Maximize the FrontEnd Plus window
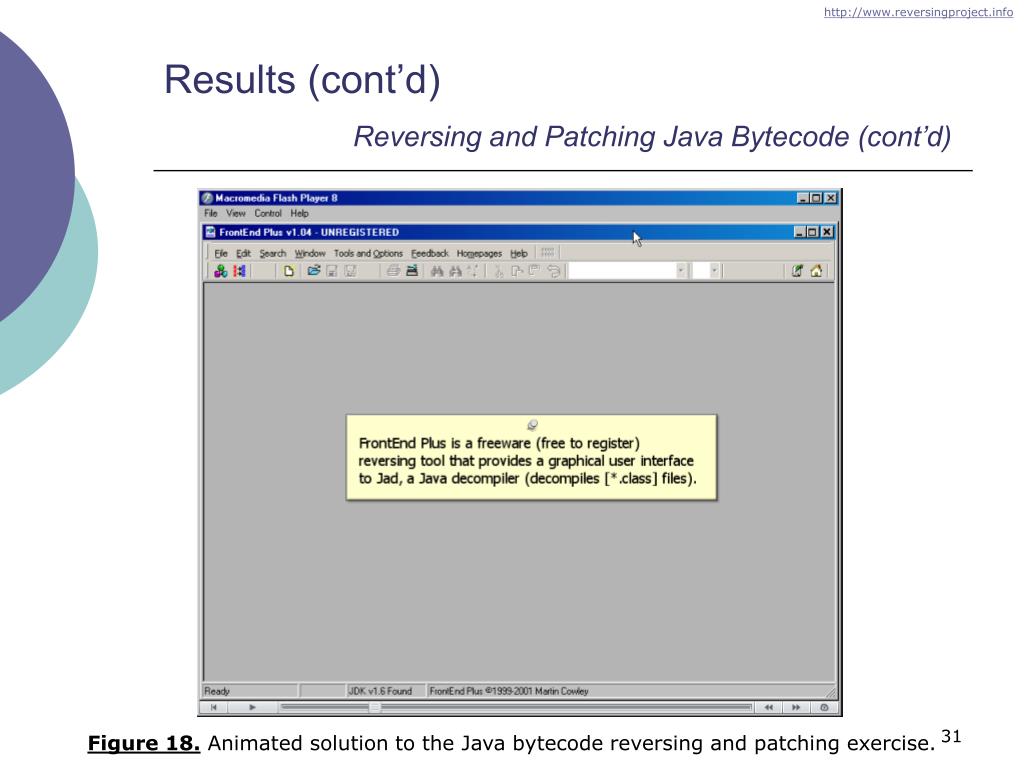 tap(812, 232)
